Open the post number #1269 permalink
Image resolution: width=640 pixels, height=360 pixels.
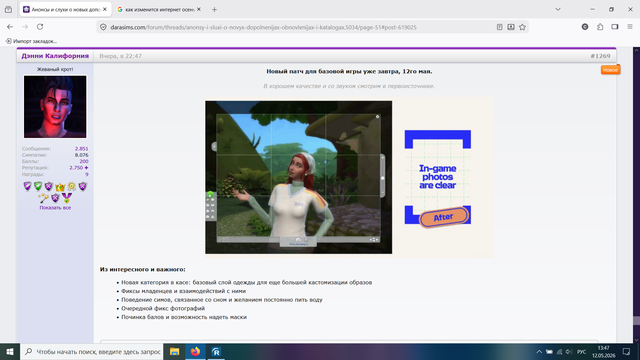600,56
